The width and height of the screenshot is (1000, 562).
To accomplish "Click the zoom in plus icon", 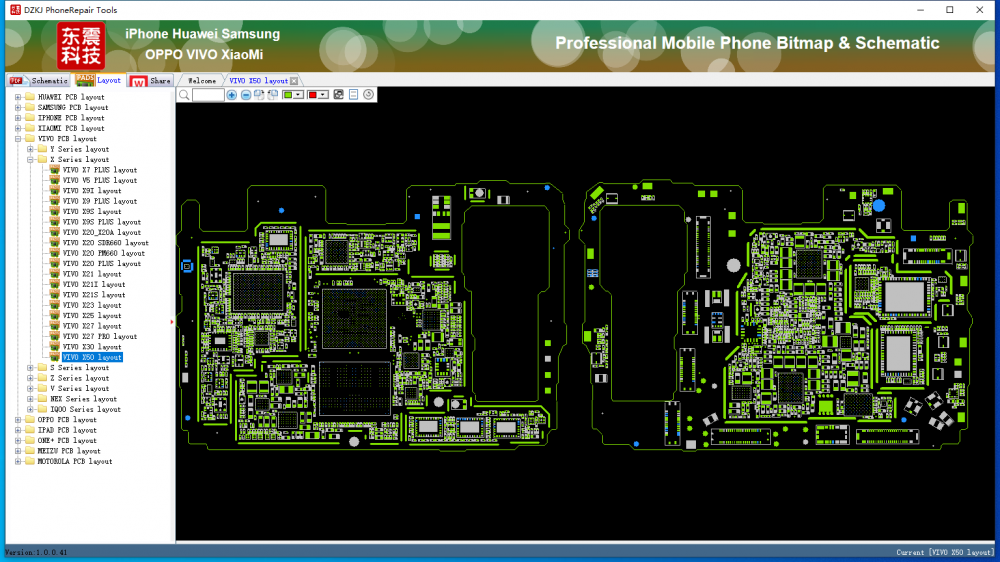I will 232,95.
